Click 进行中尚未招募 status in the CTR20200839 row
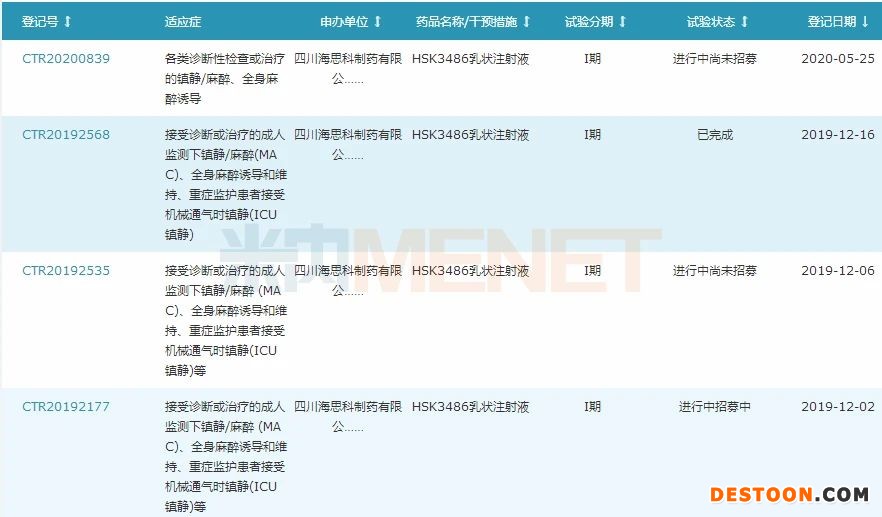 pos(715,59)
